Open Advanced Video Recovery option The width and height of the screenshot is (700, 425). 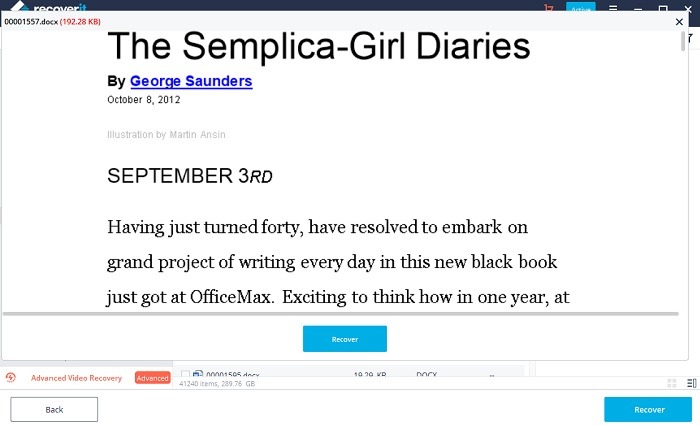76,378
